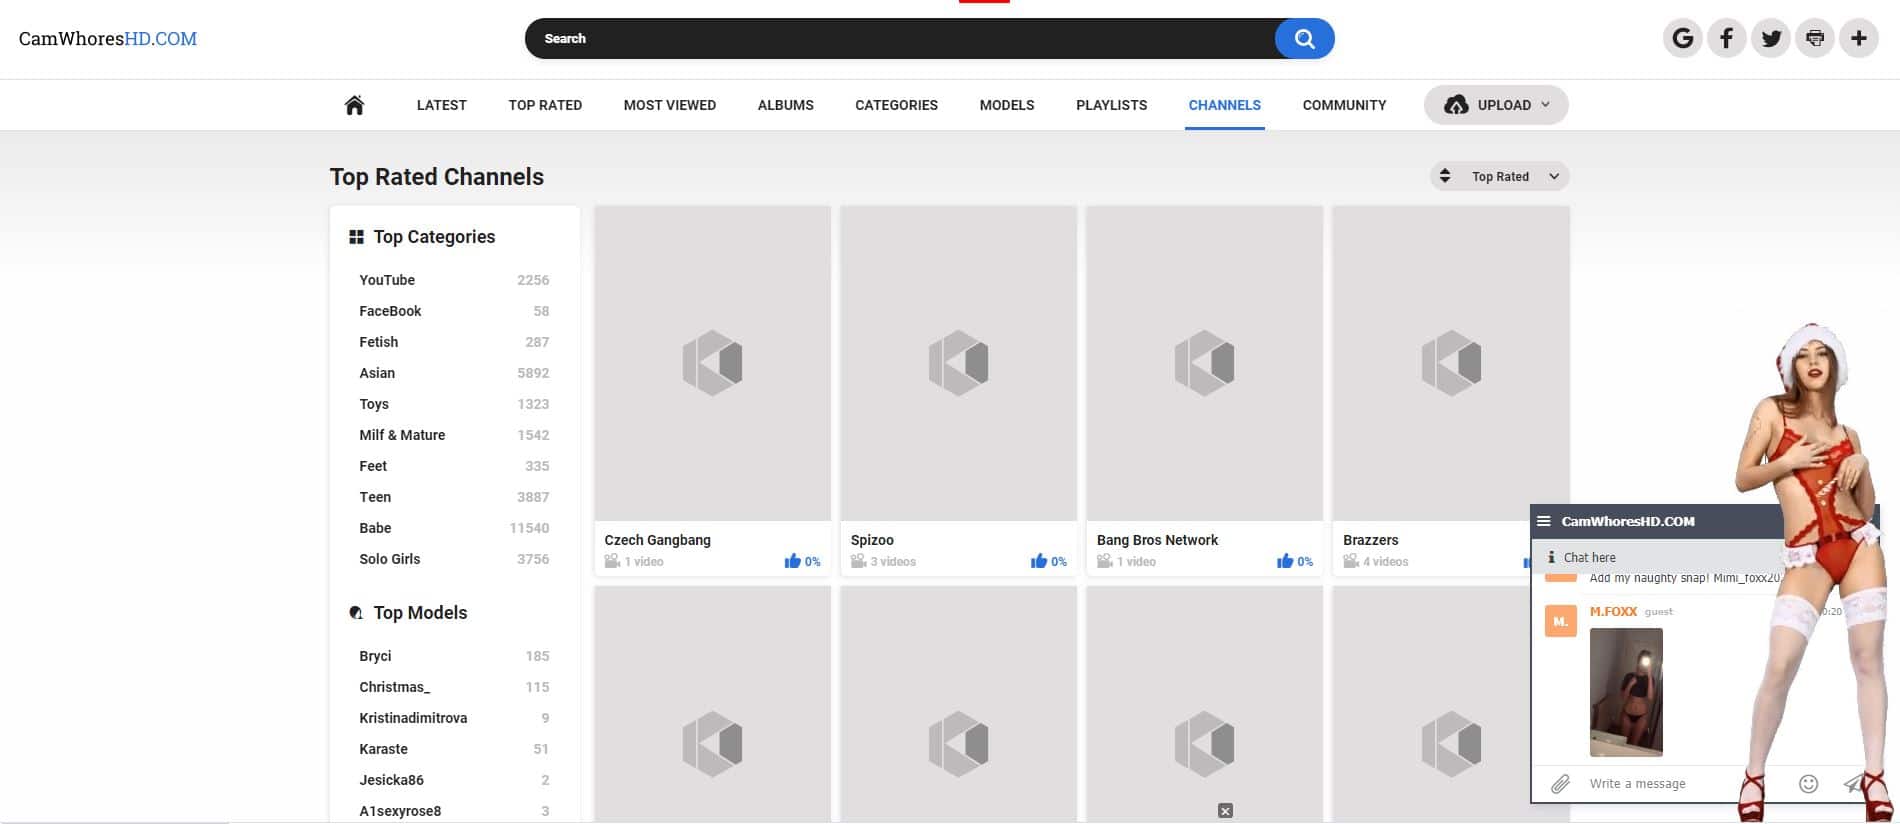Open the Latest tab
This screenshot has height=824, width=1900.
click(x=441, y=105)
